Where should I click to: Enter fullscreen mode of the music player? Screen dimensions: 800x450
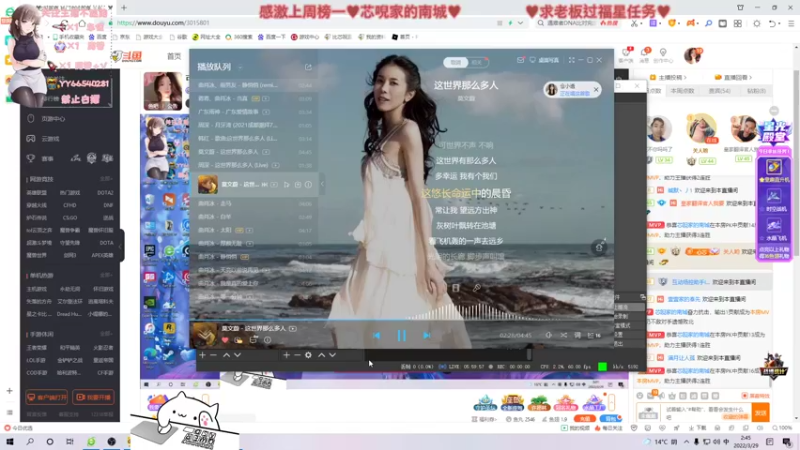[571, 60]
